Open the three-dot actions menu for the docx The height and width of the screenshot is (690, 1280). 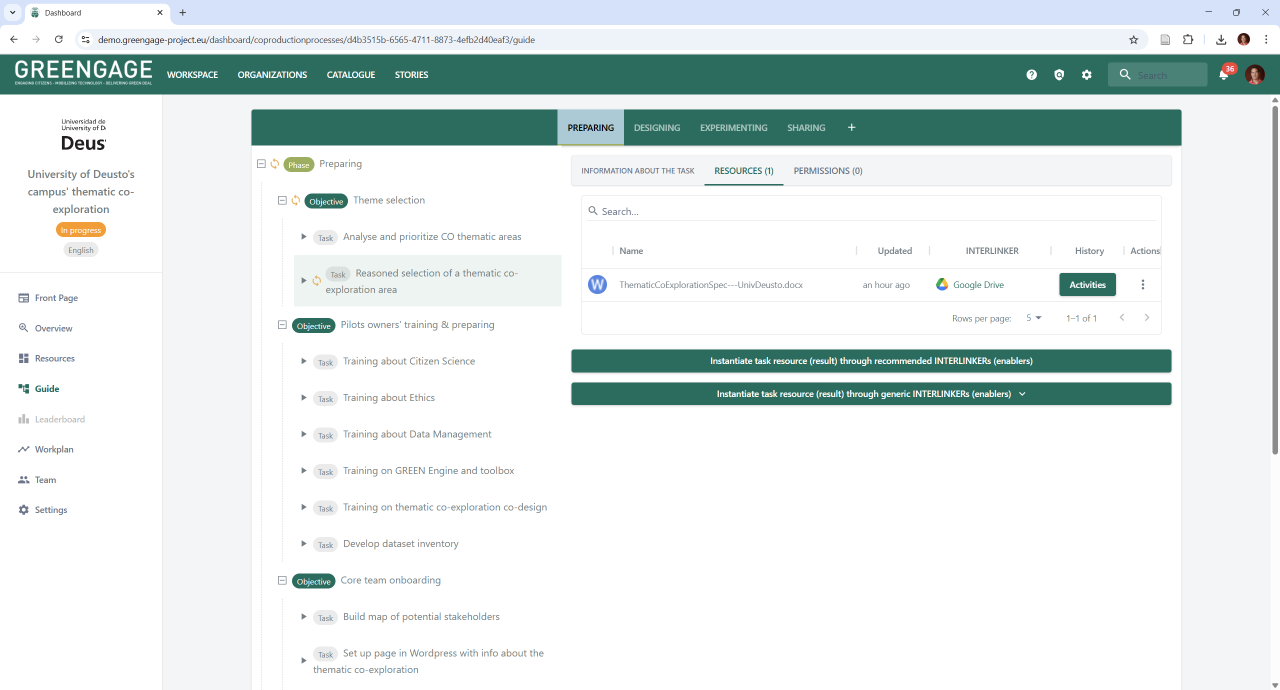click(x=1143, y=285)
